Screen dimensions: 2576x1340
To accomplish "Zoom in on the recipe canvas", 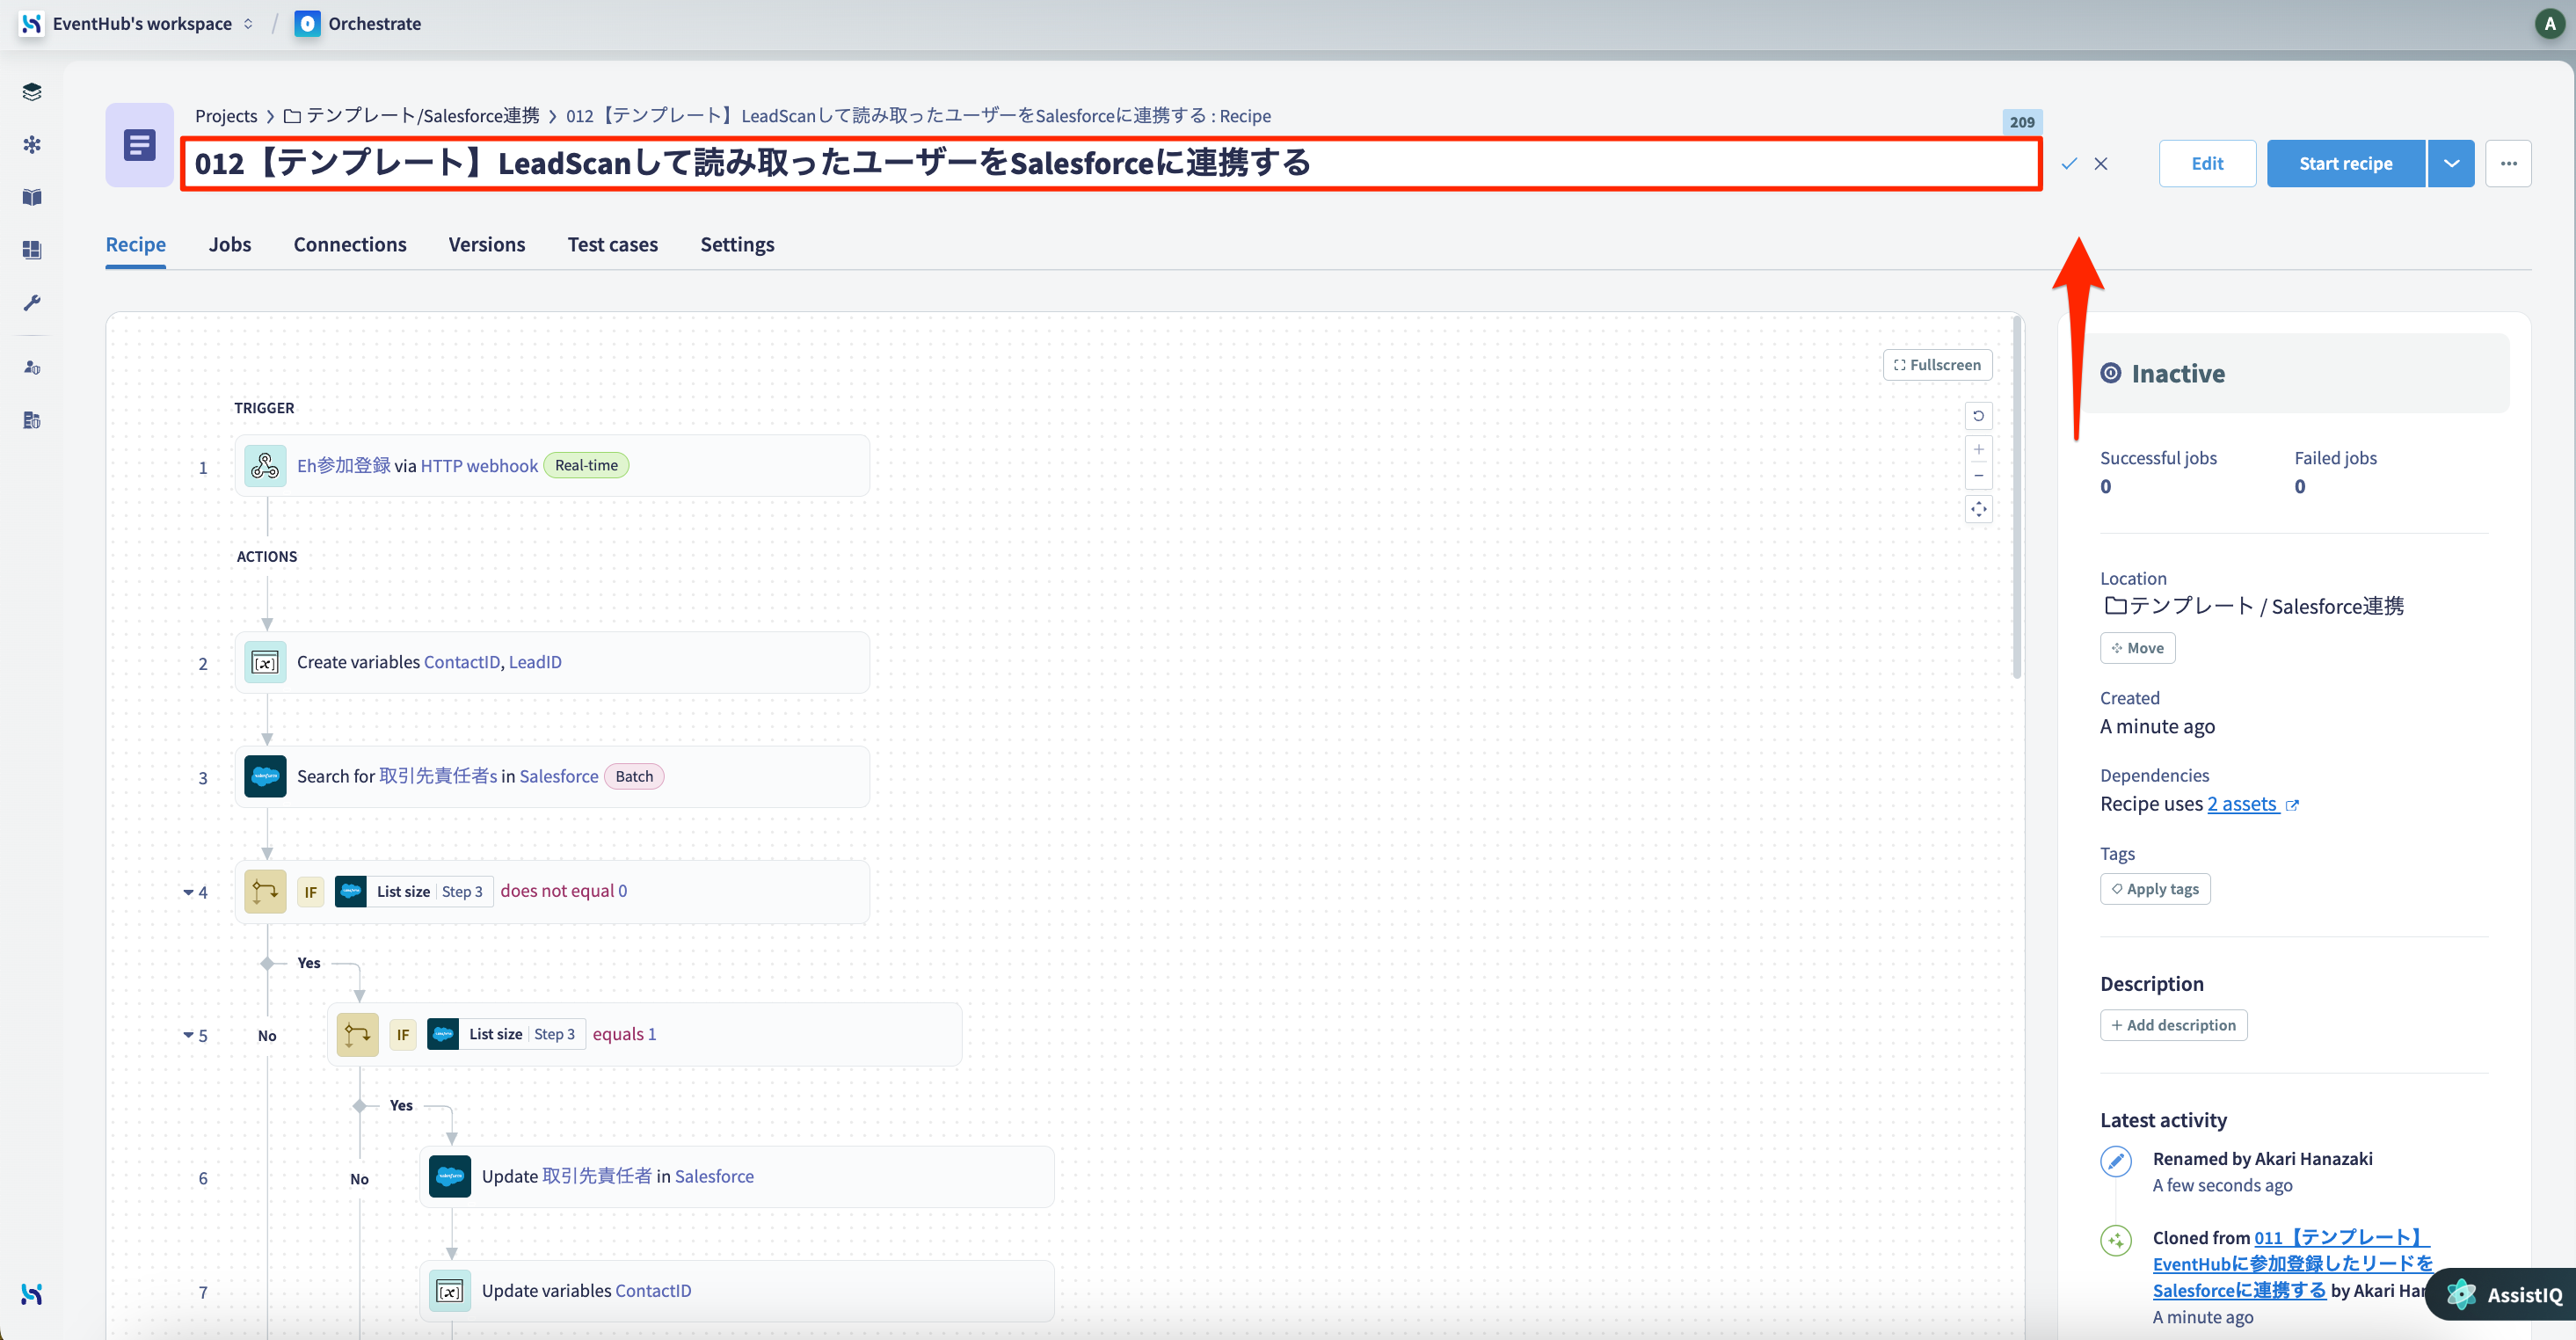I will 1978,449.
